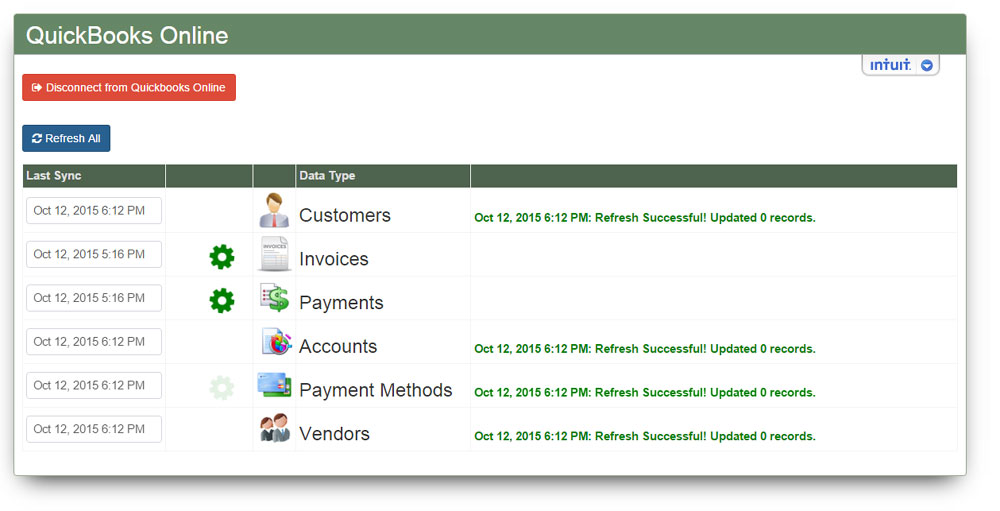Focus the Payments last sync date field
Viewport: 1000px width, 511px height.
94,298
